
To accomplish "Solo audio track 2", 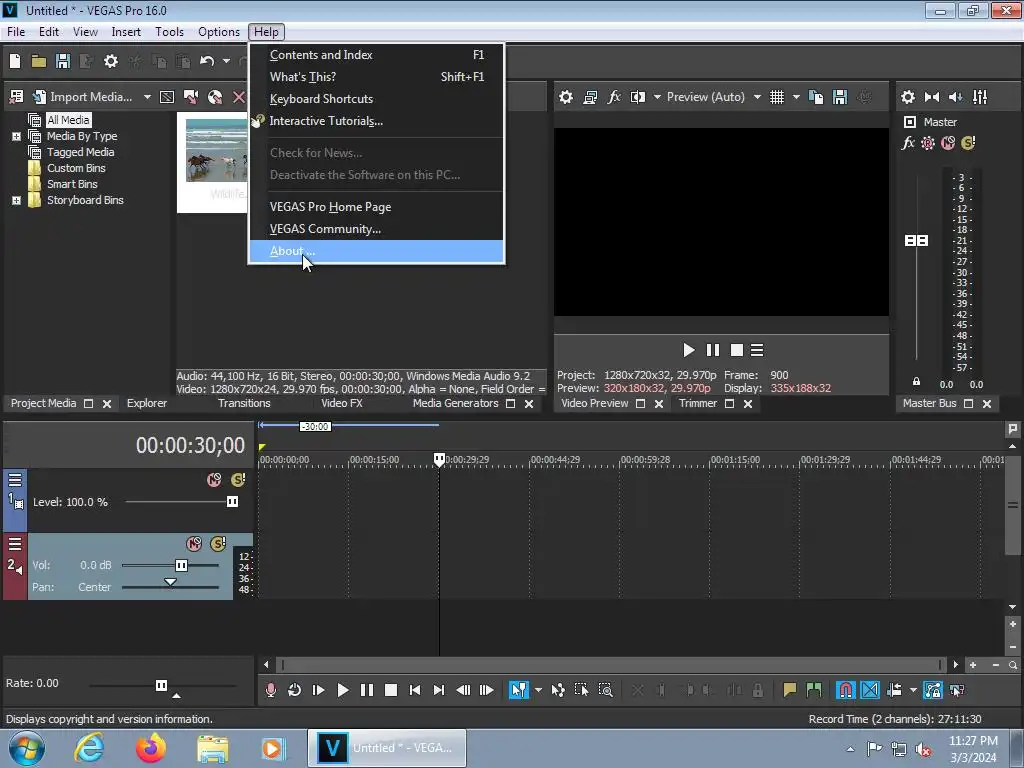I will pos(217,543).
